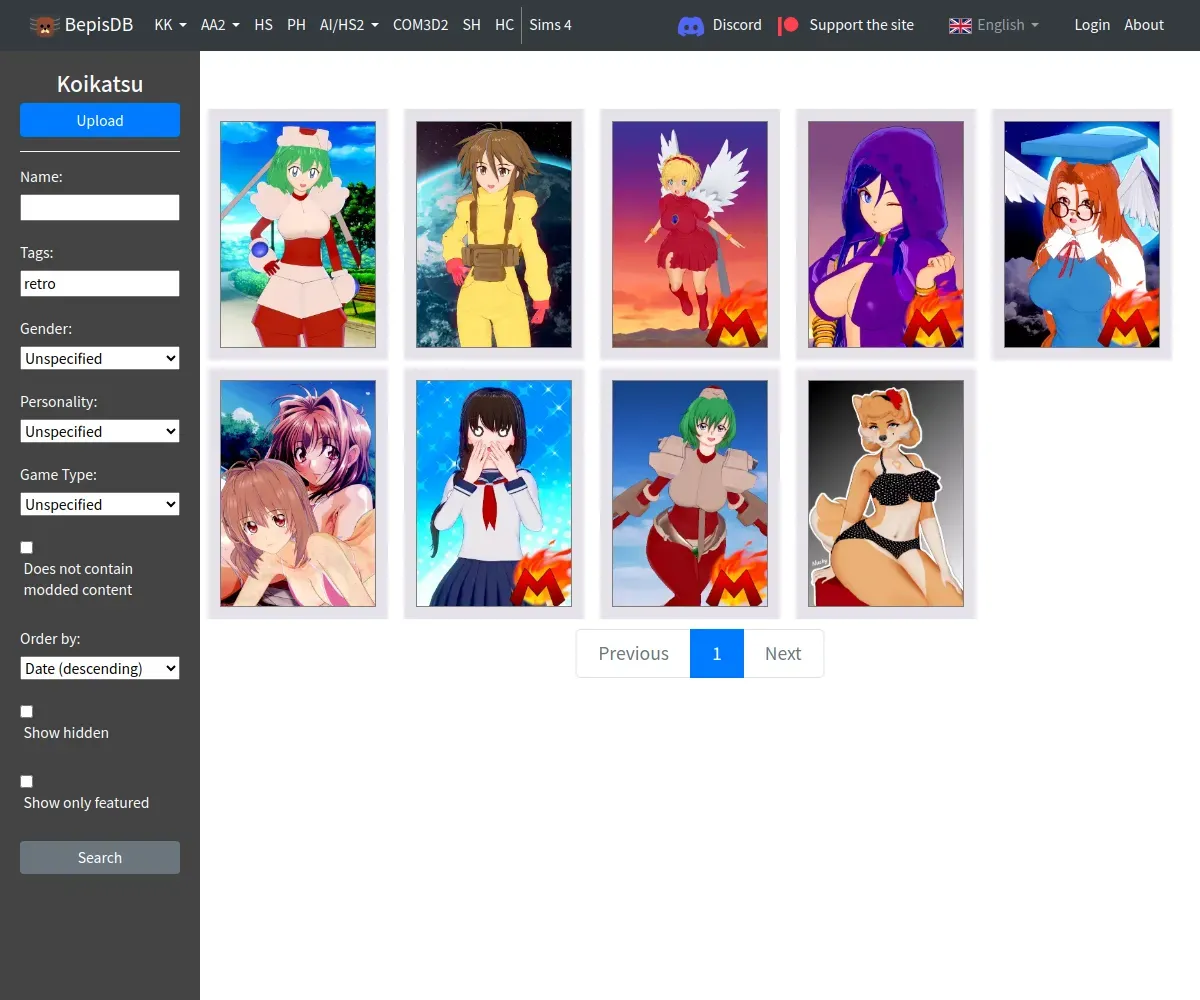Go to the PH section
The image size is (1200, 1000).
point(296,25)
